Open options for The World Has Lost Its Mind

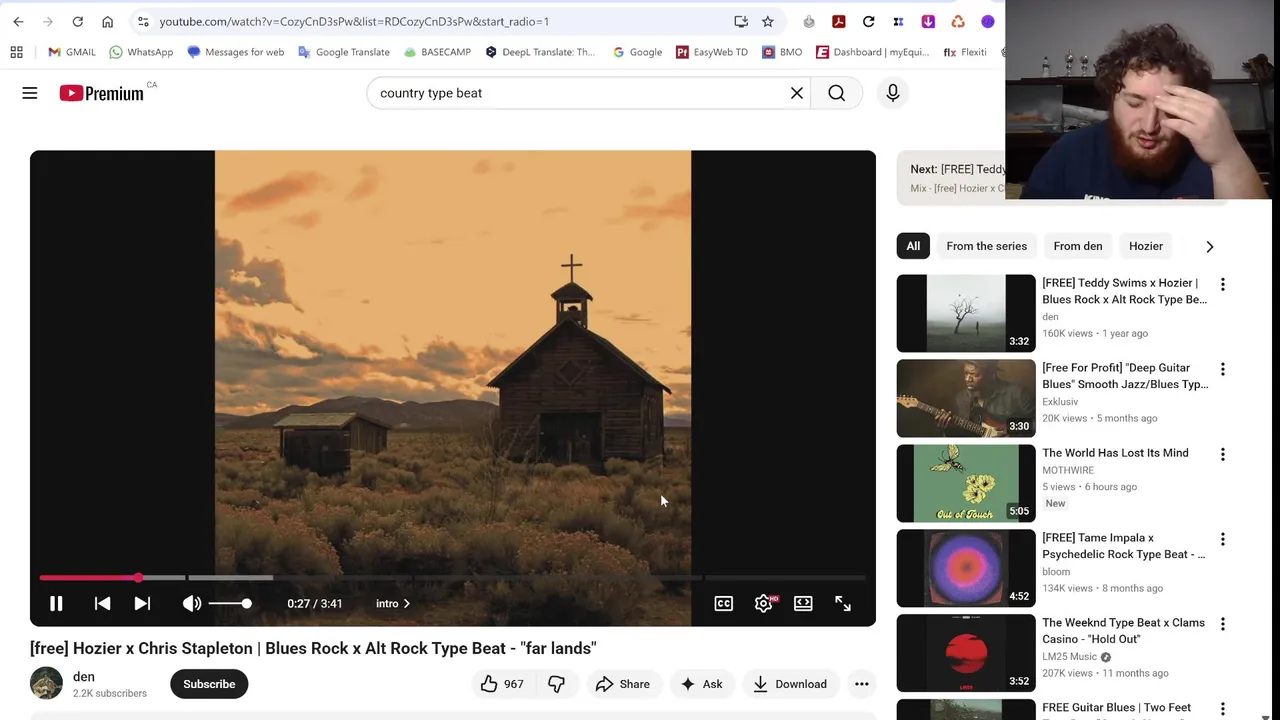coord(1222,454)
